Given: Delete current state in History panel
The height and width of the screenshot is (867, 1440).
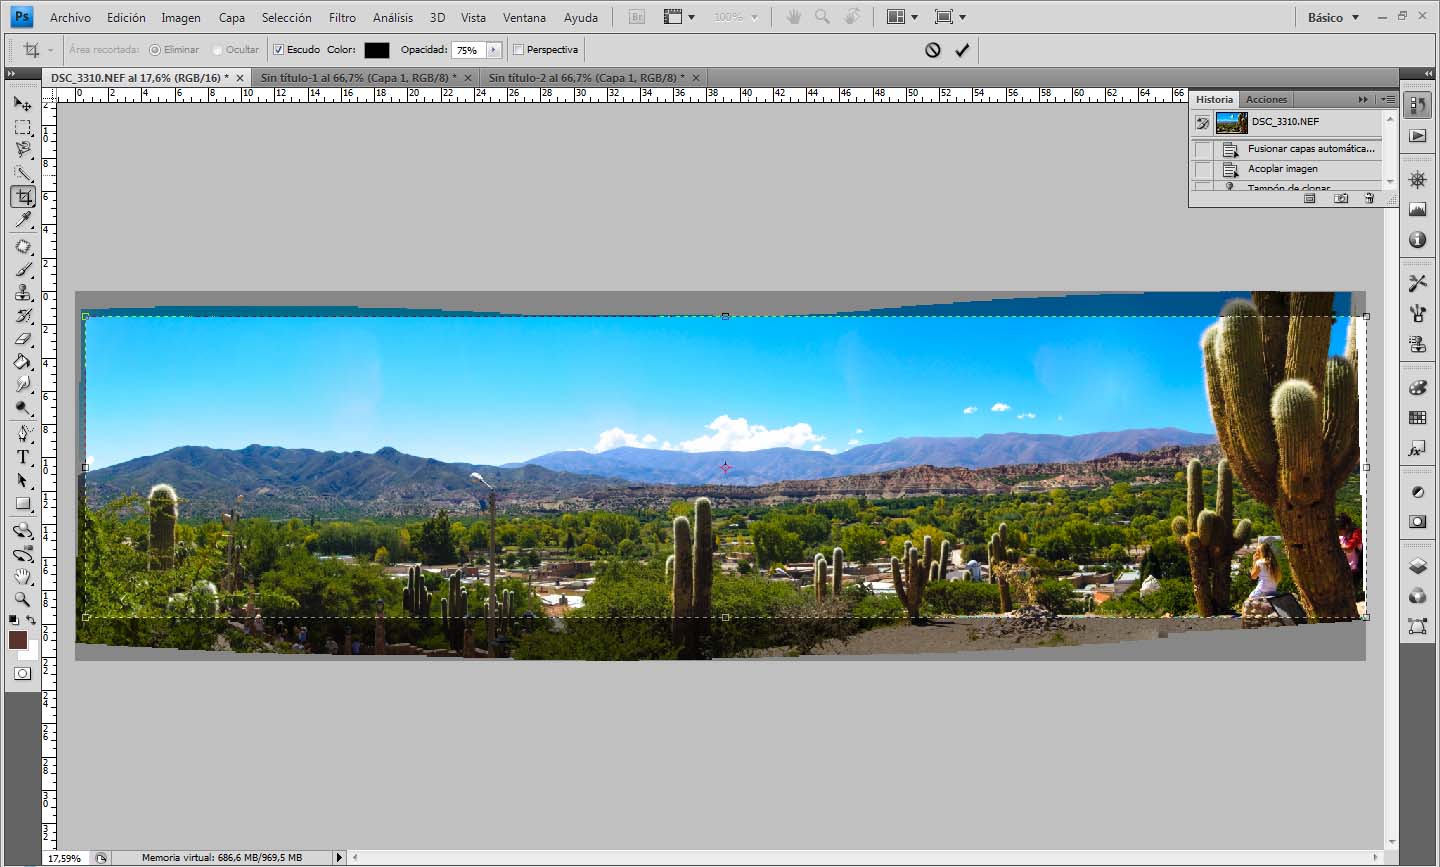Looking at the screenshot, I should pos(1369,199).
